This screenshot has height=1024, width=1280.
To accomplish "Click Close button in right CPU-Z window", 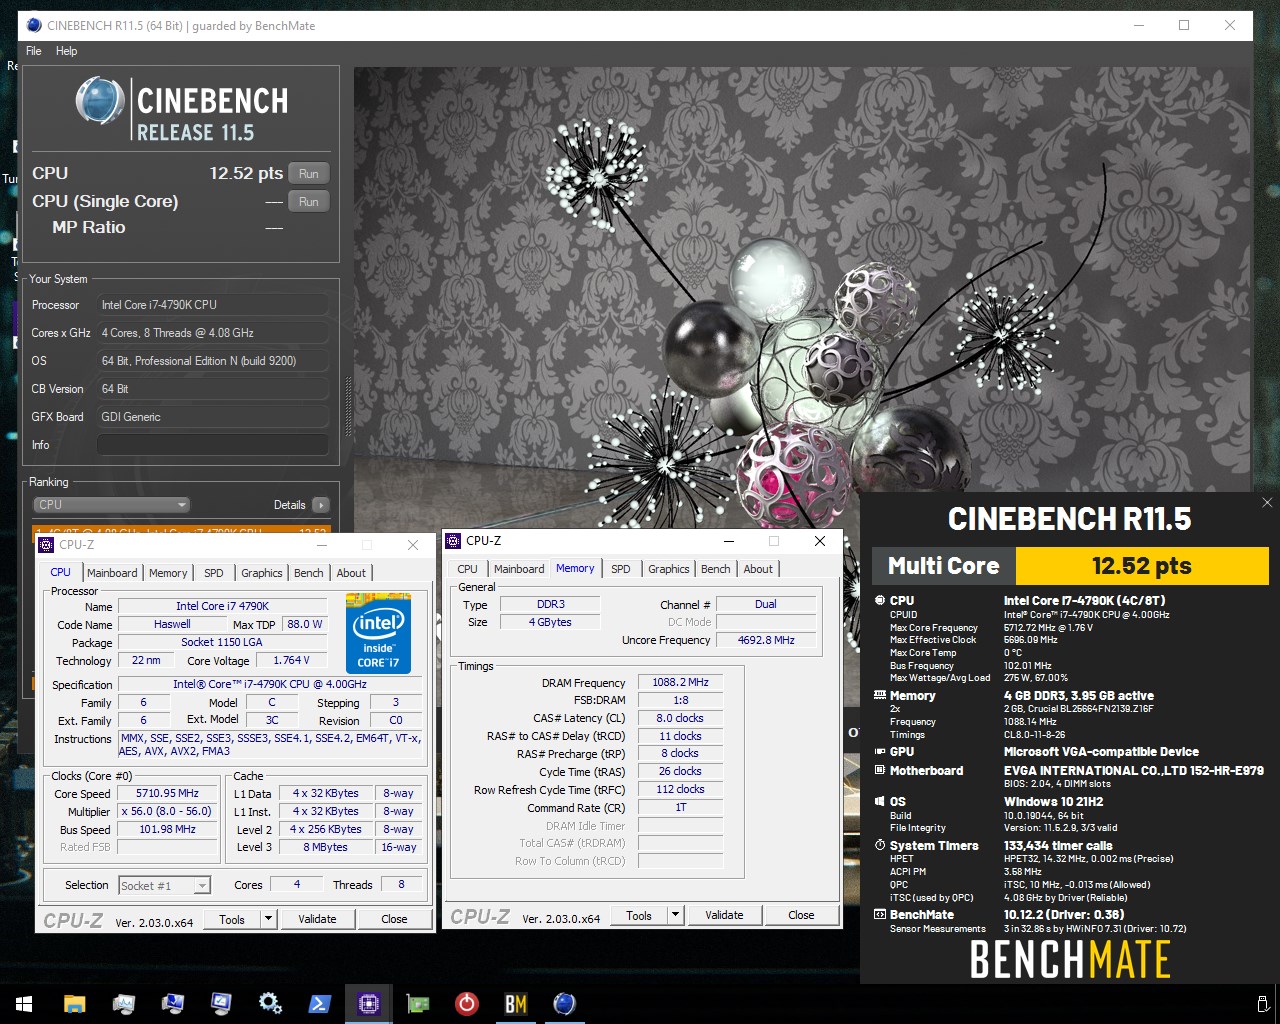I will 801,915.
